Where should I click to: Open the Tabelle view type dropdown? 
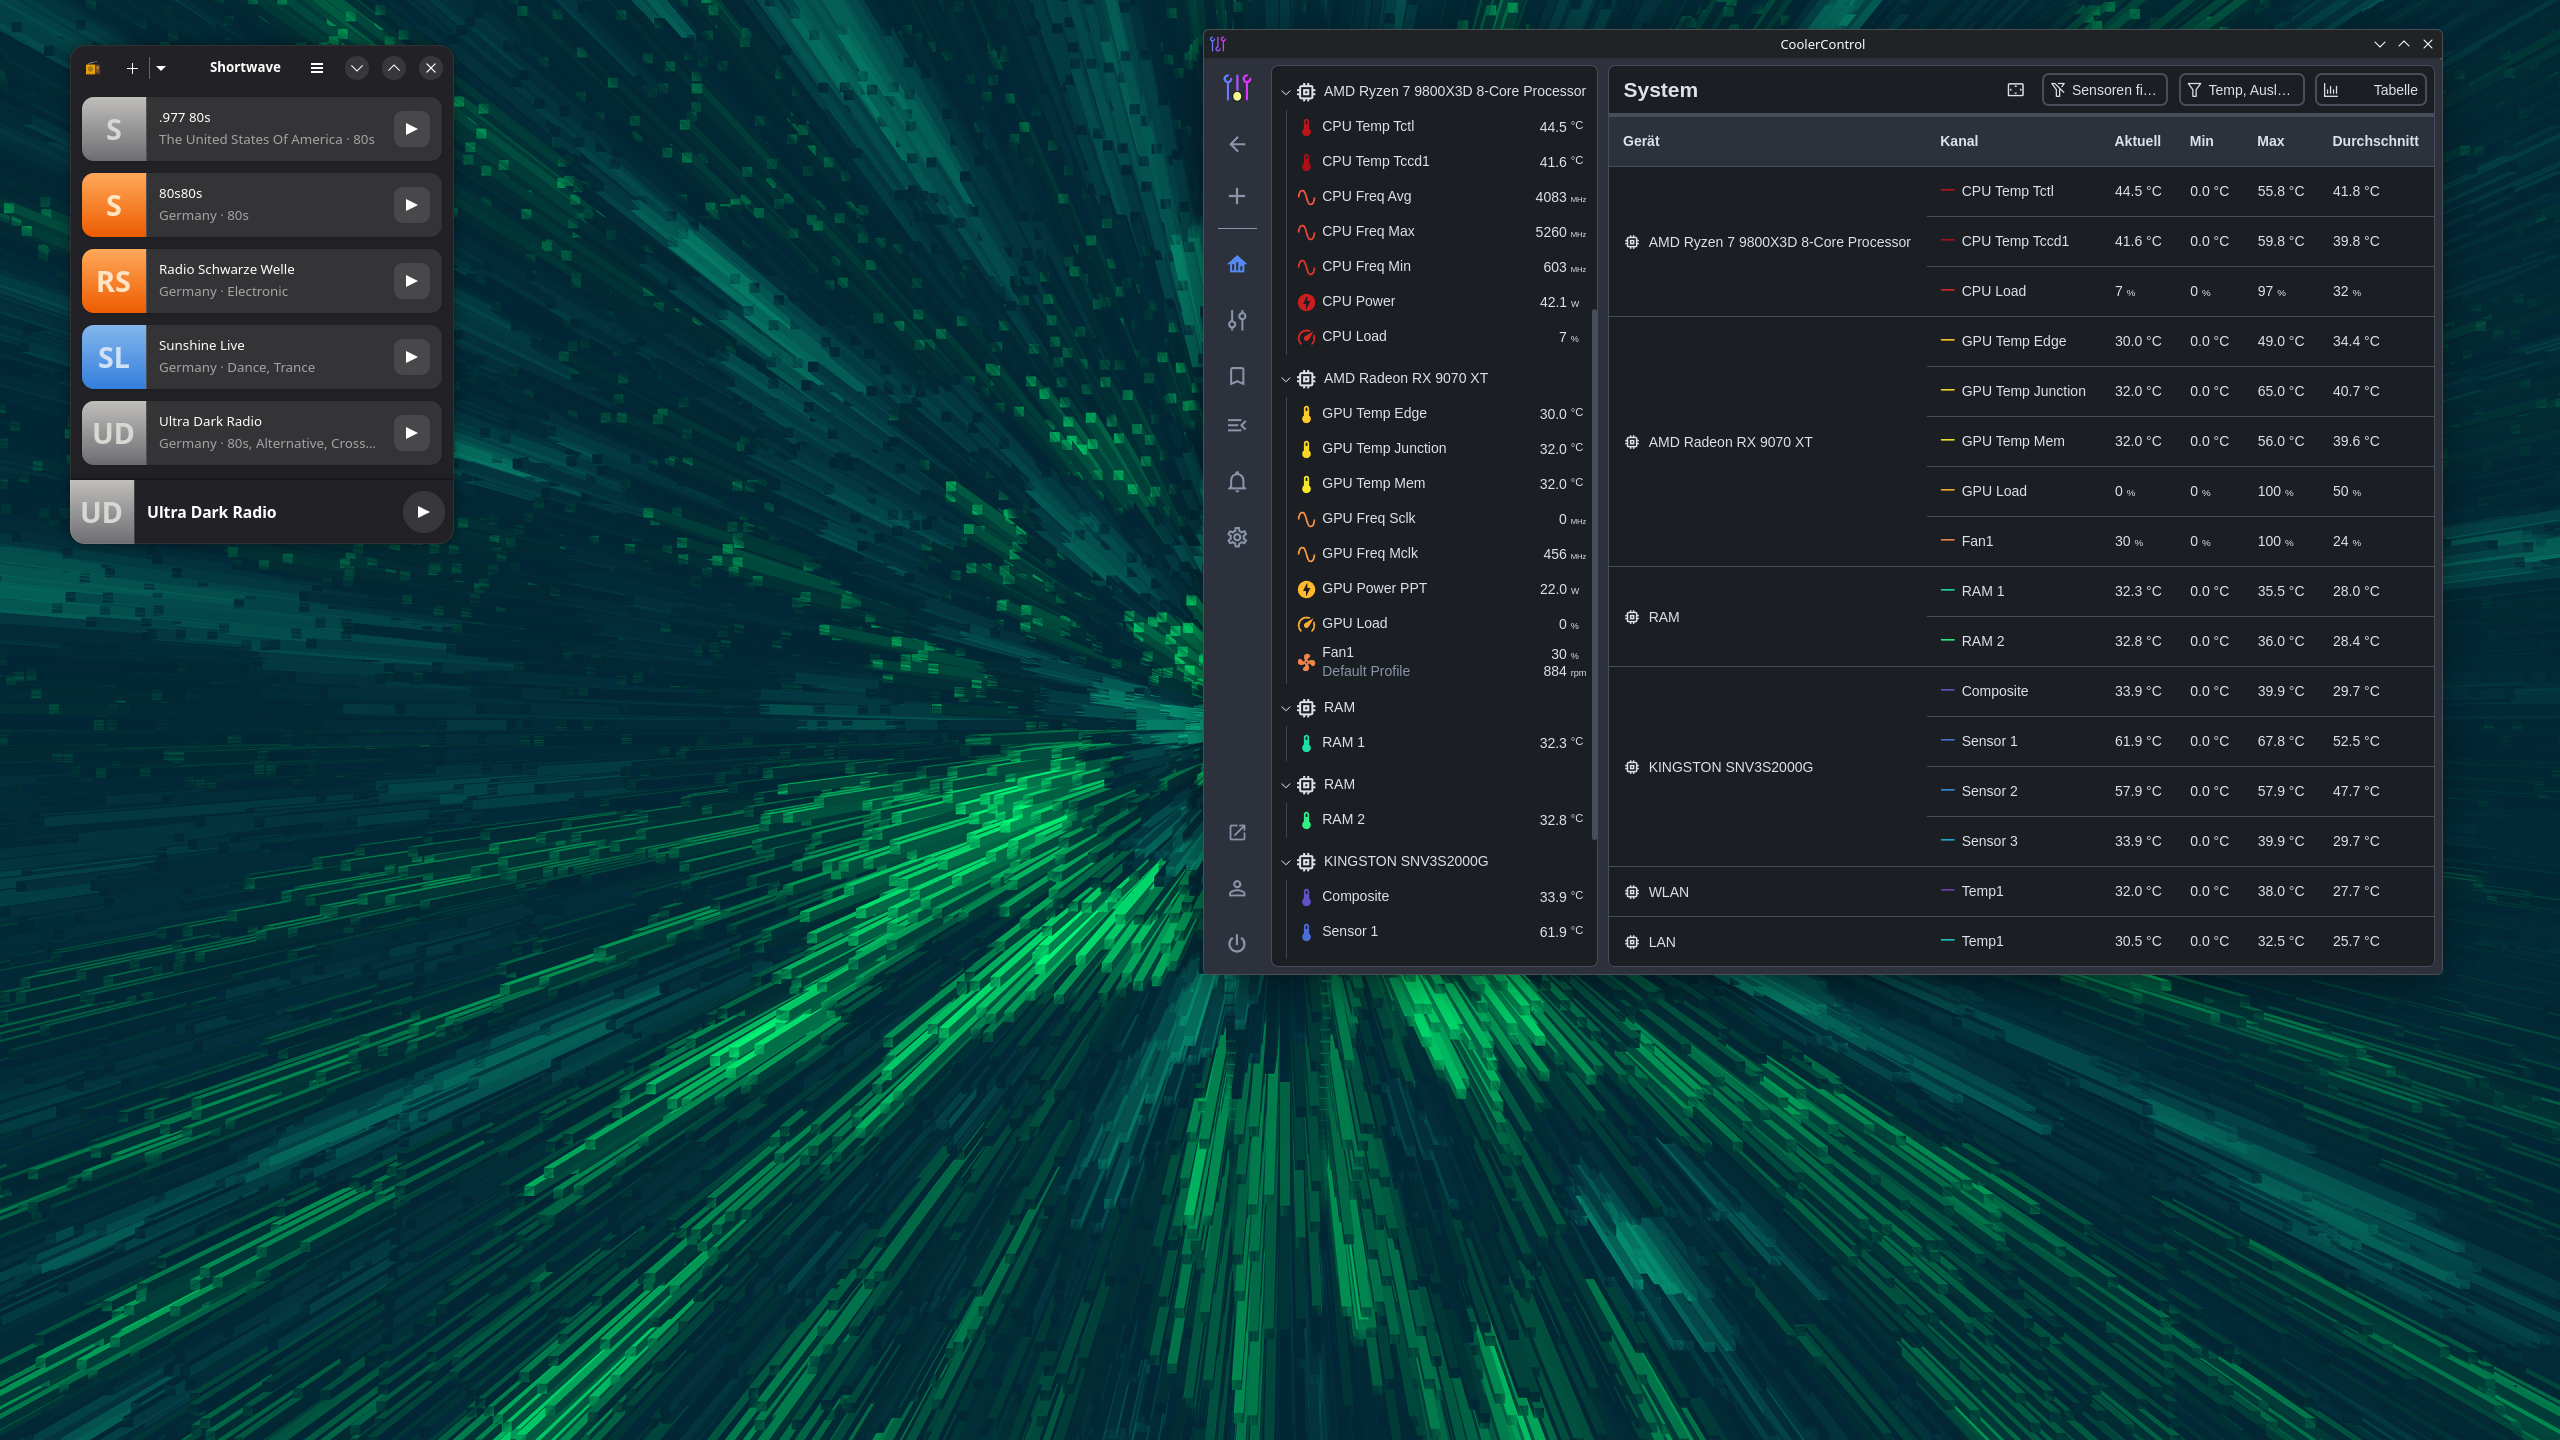click(x=2370, y=90)
